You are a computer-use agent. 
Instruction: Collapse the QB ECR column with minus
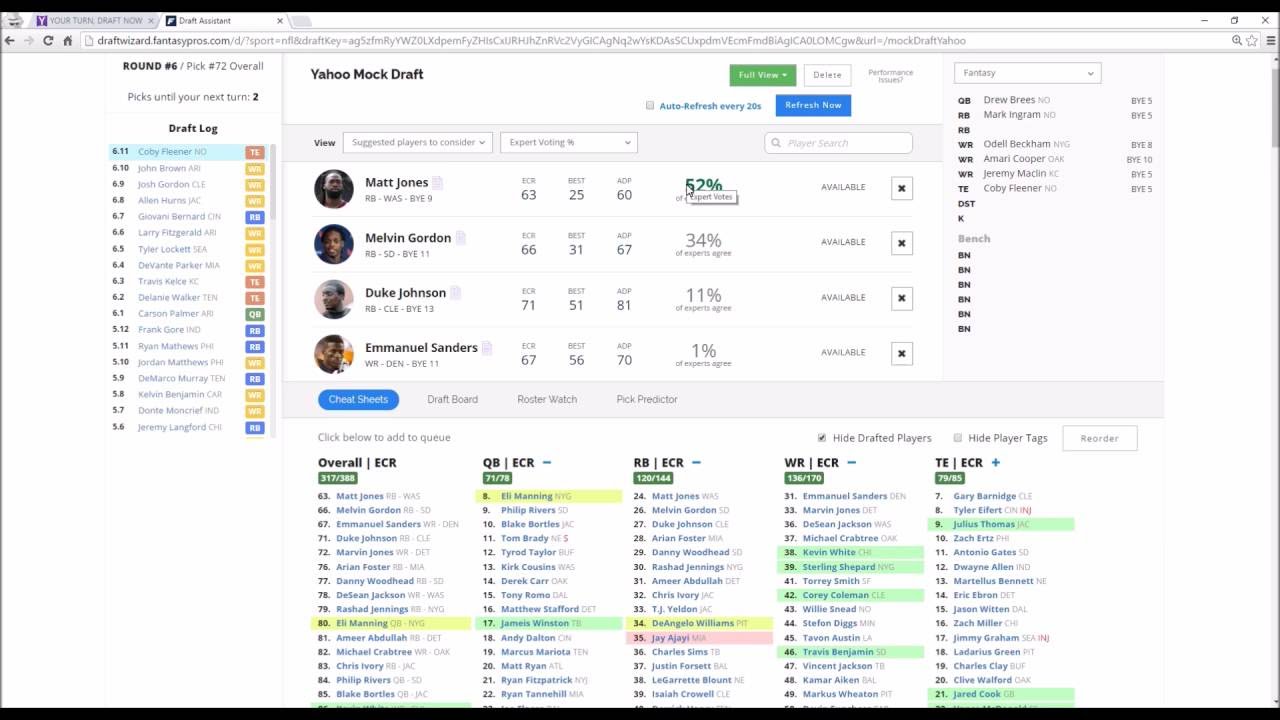(547, 463)
